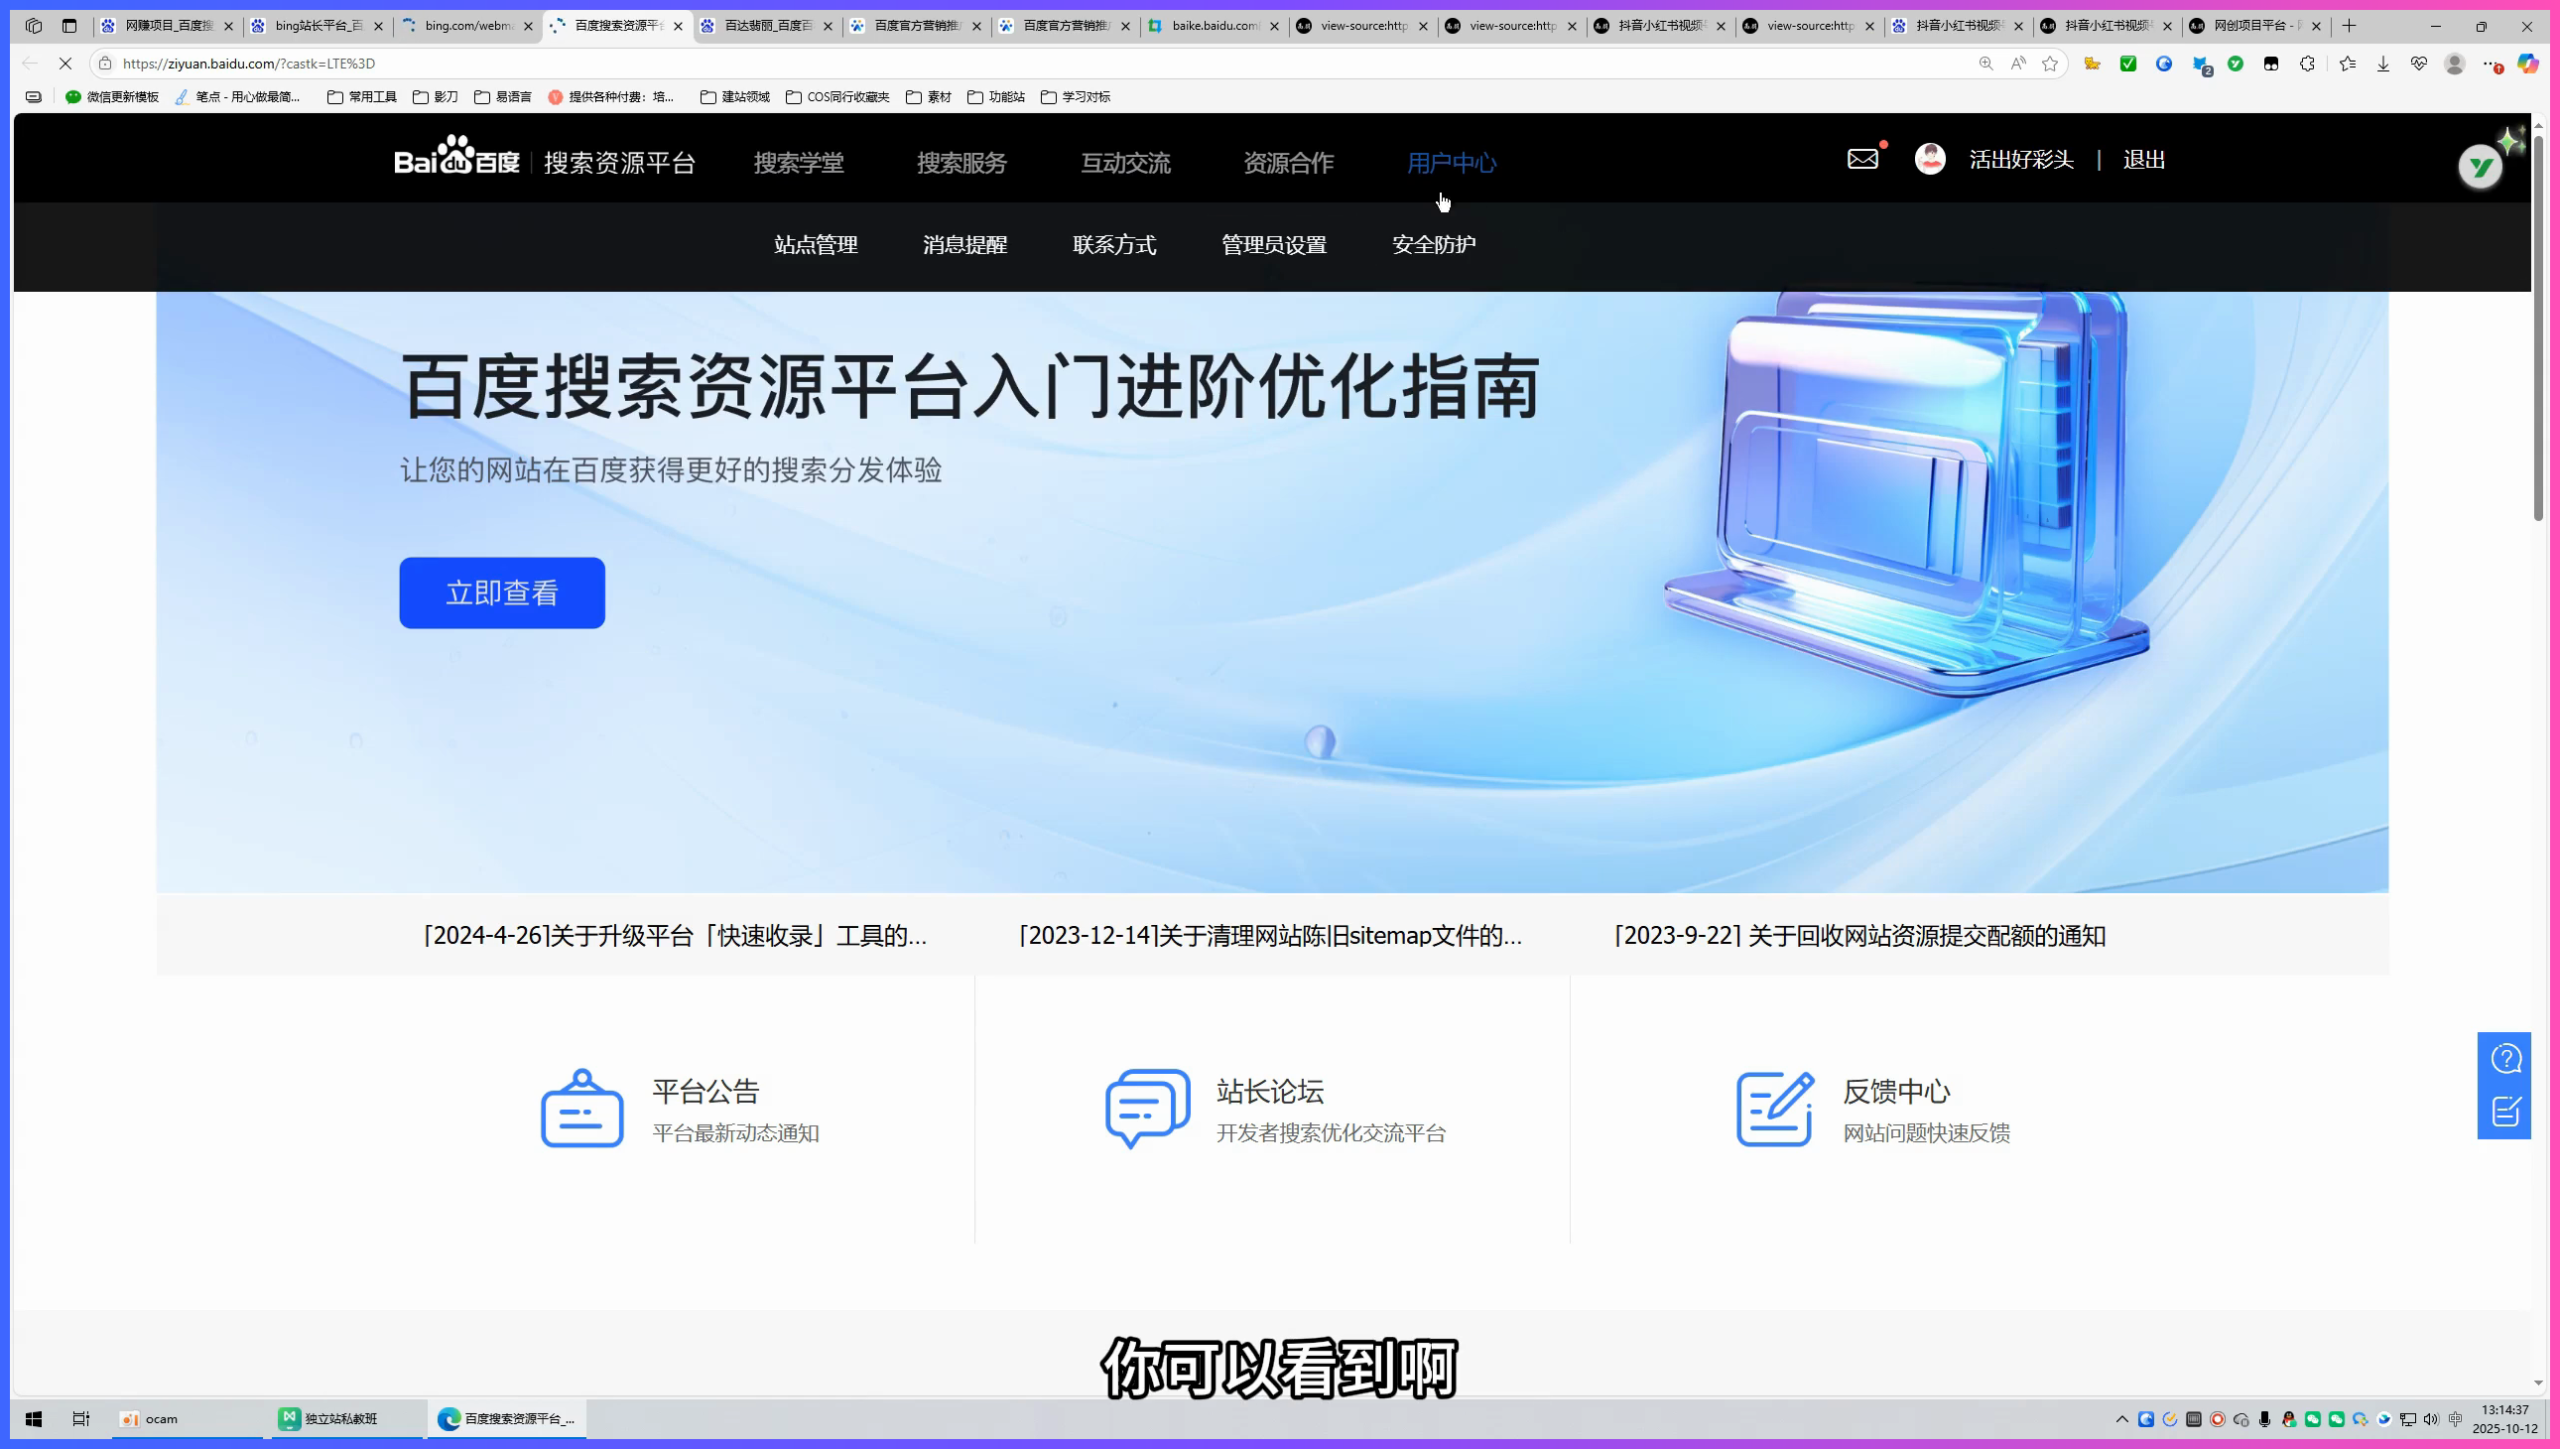Select 安全防护 in the submenu
2560x1449 pixels.
tap(1434, 244)
